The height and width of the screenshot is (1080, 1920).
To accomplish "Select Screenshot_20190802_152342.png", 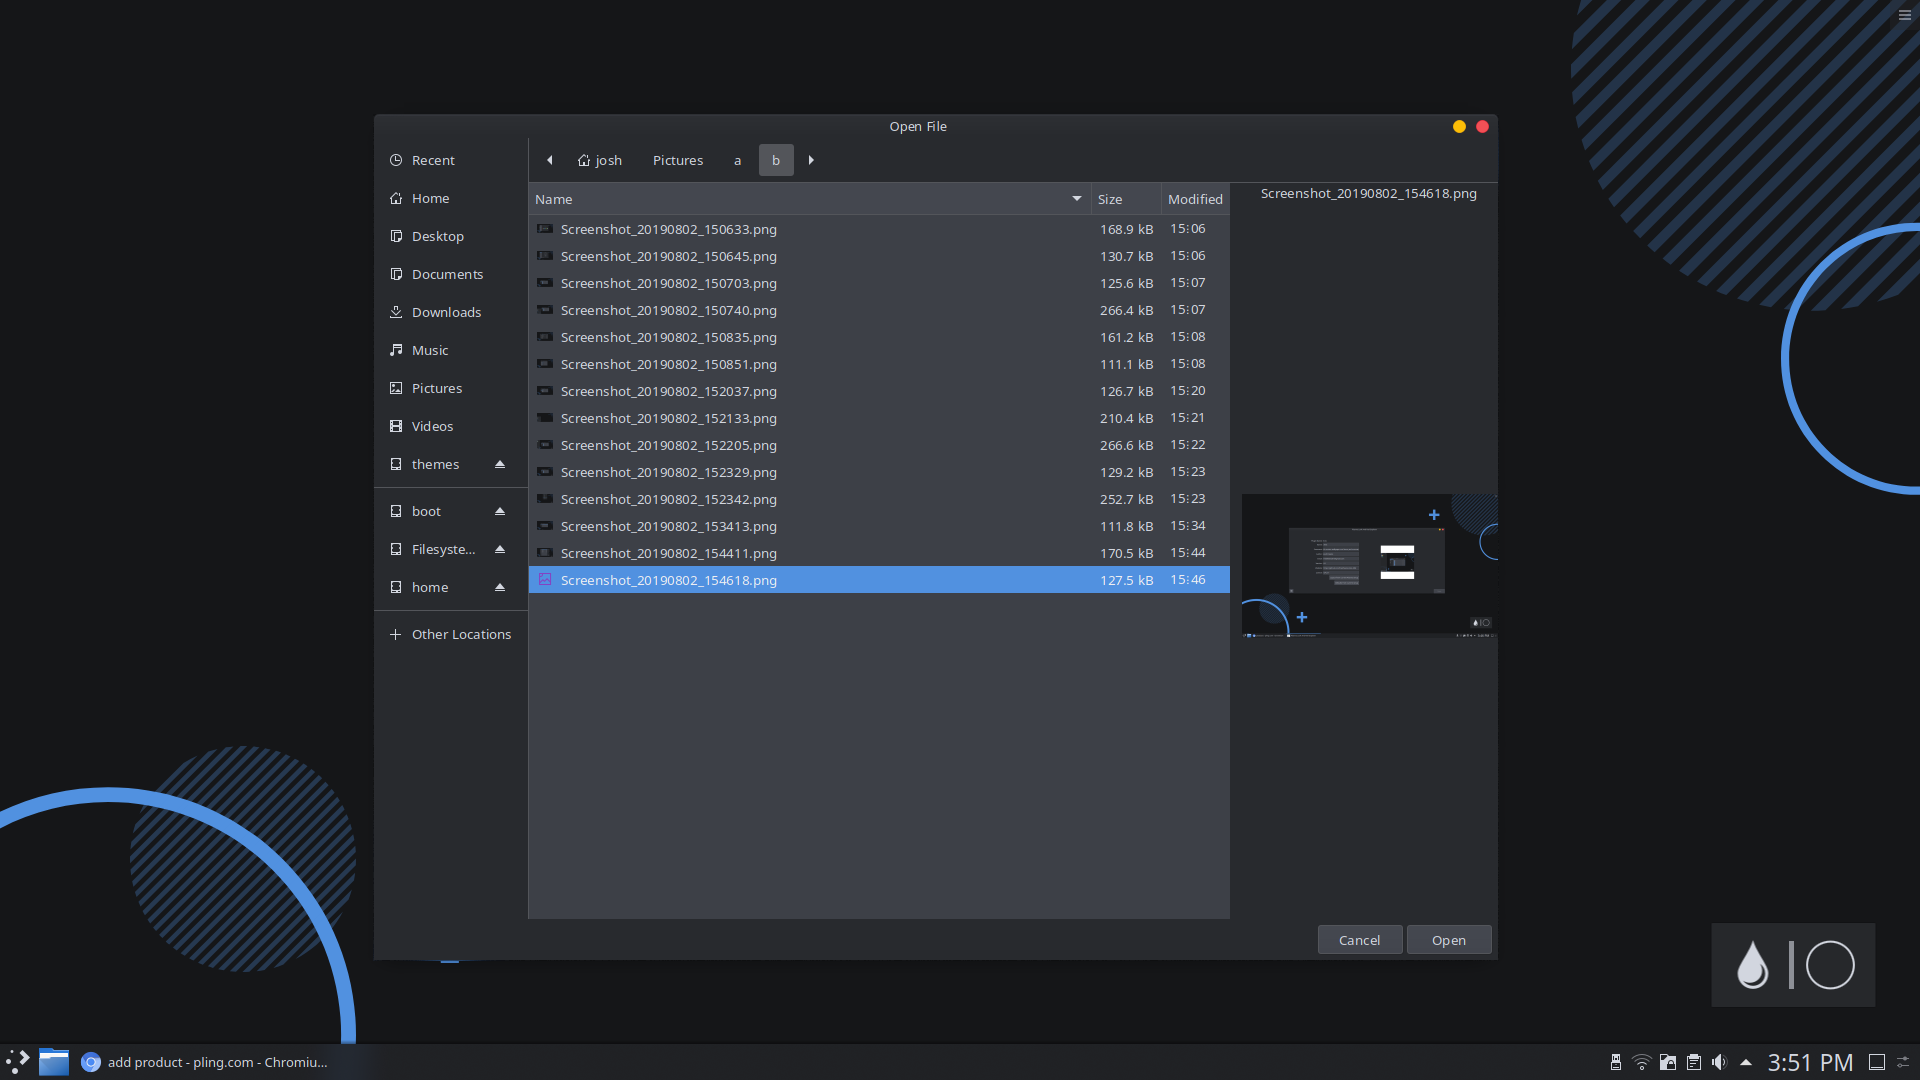I will (879, 499).
